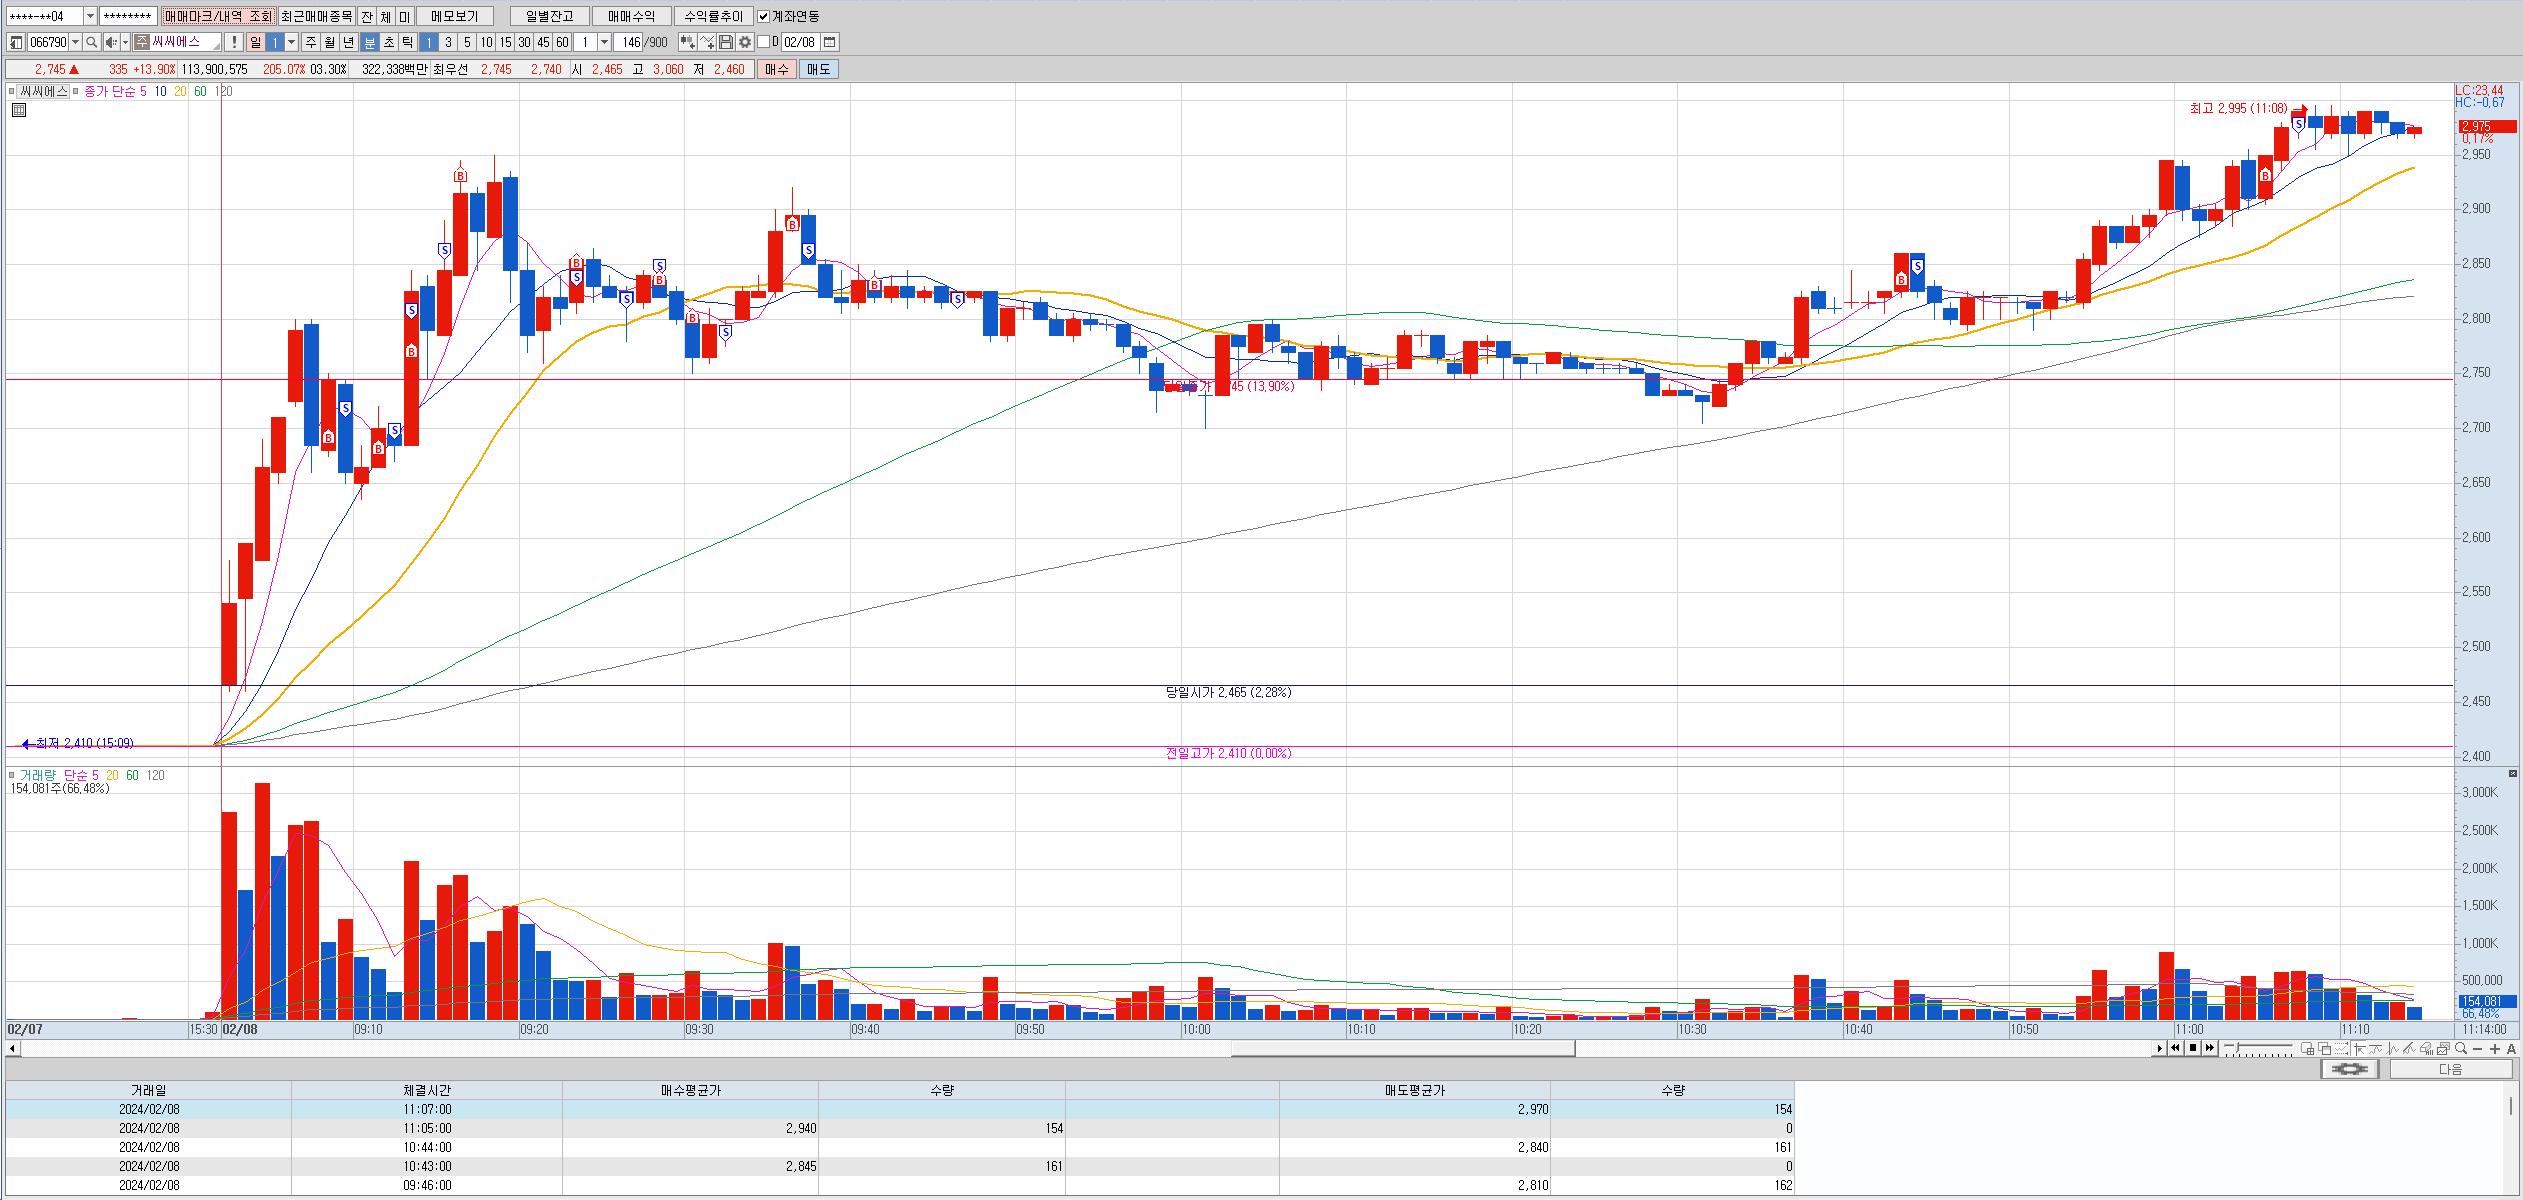Click the zoom-in plus icon
2523x1200 pixels.
[x=2495, y=1048]
